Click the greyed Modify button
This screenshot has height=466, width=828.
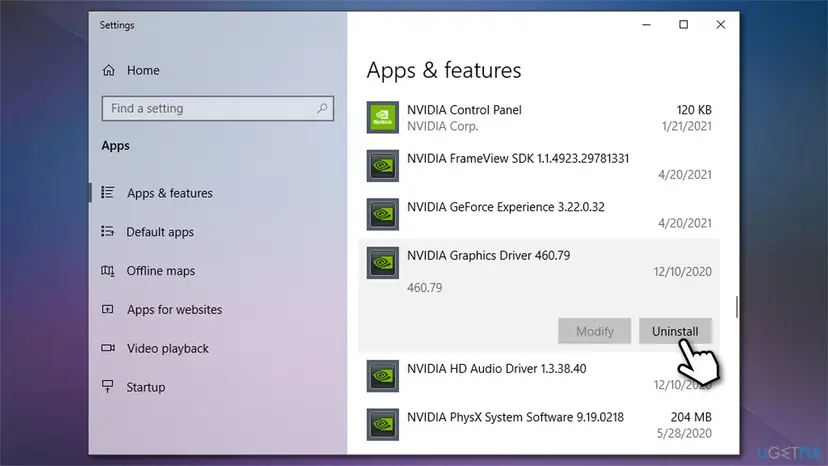click(x=595, y=331)
